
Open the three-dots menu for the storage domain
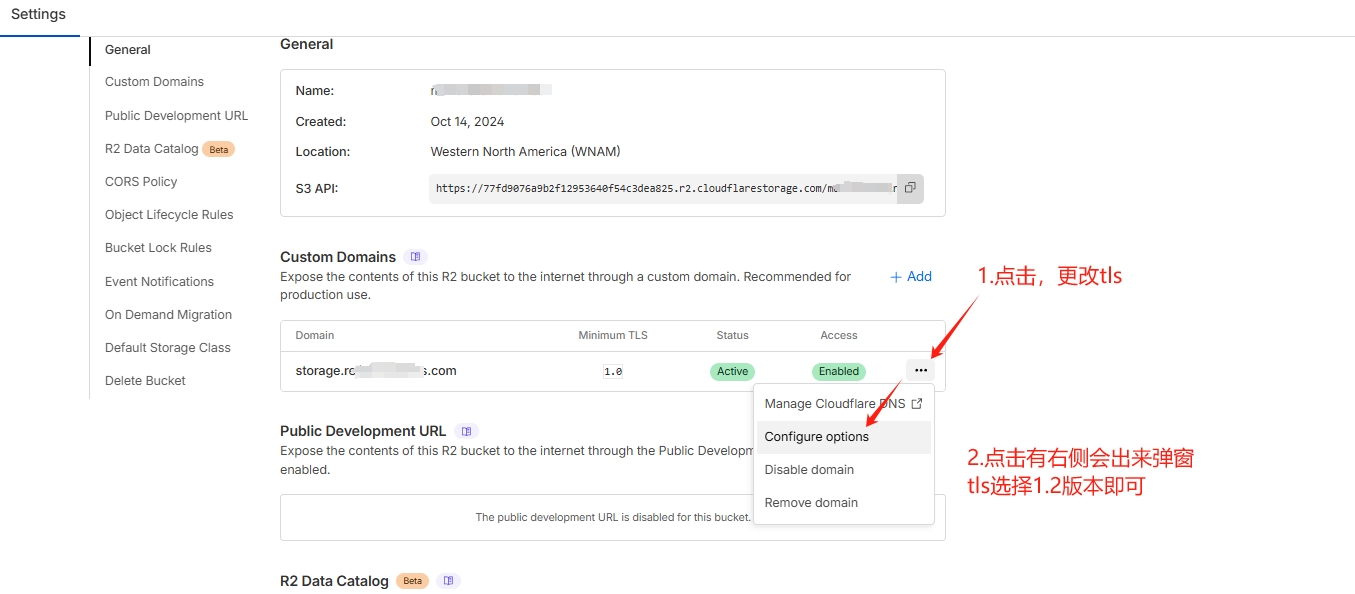click(920, 371)
